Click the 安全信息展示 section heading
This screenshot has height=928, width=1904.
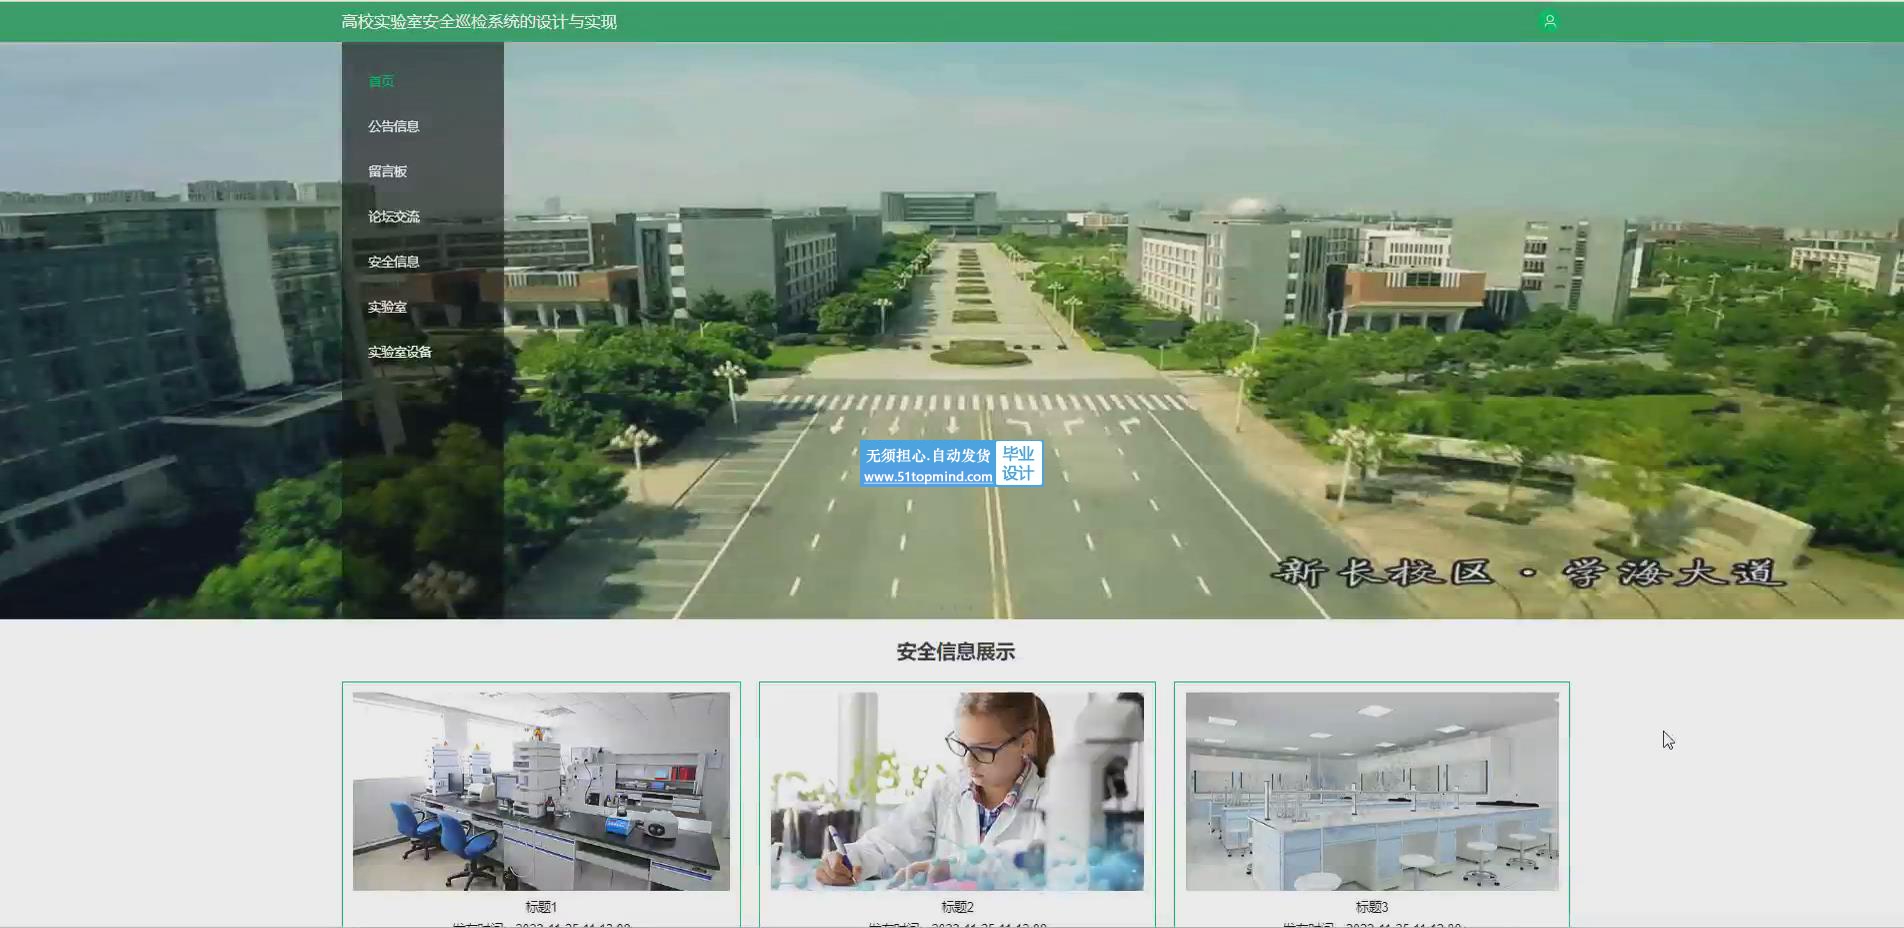955,652
